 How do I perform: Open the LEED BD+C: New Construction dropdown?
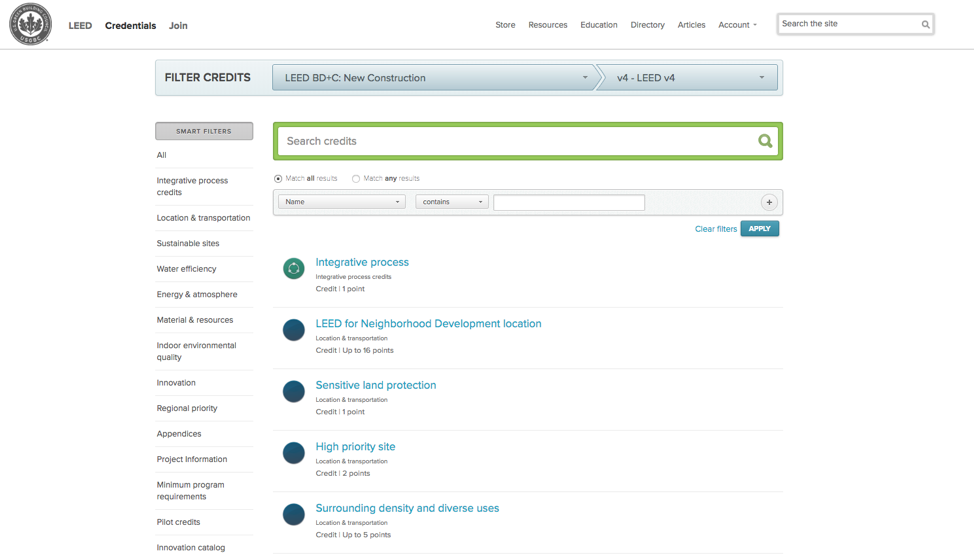[x=434, y=78]
